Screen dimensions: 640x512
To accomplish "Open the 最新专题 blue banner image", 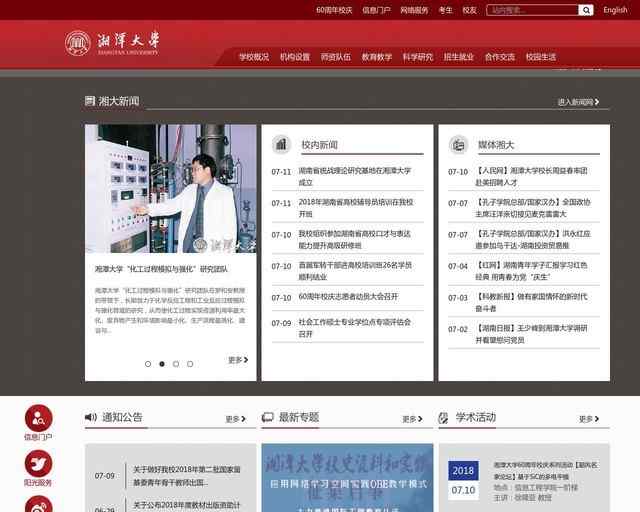I will coord(347,478).
